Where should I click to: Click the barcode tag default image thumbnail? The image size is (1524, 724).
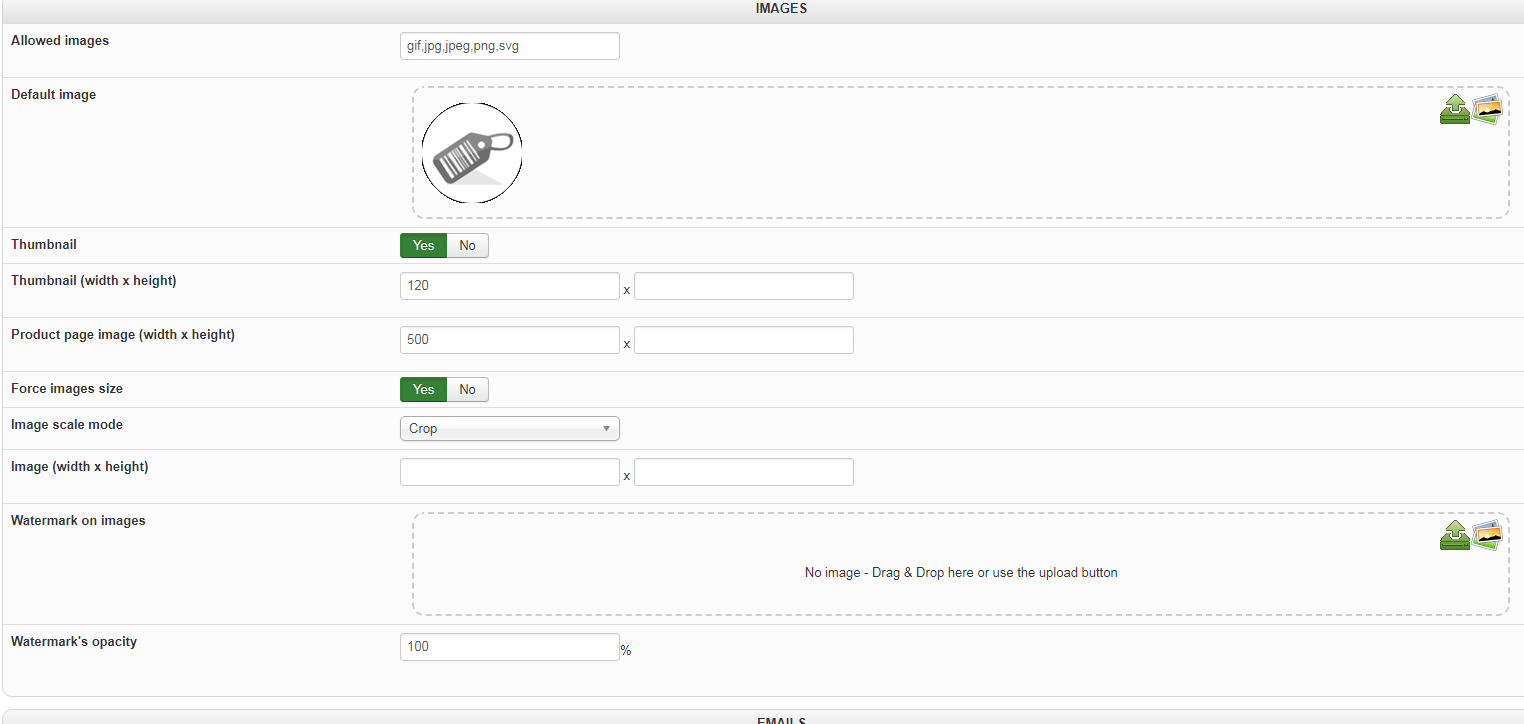pyautogui.click(x=472, y=153)
